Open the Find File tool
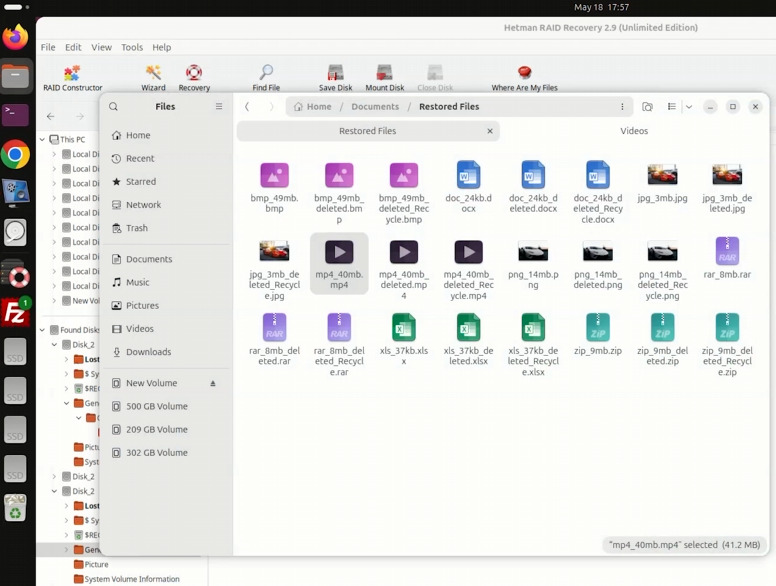Image resolution: width=776 pixels, height=586 pixels. click(266, 78)
